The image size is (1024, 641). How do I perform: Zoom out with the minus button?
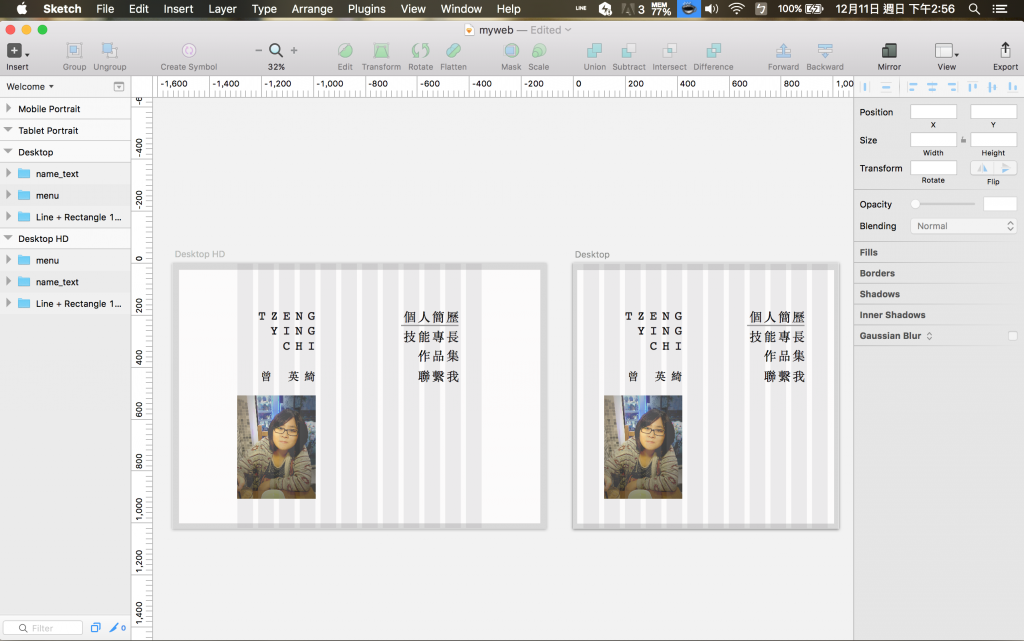tap(259, 50)
